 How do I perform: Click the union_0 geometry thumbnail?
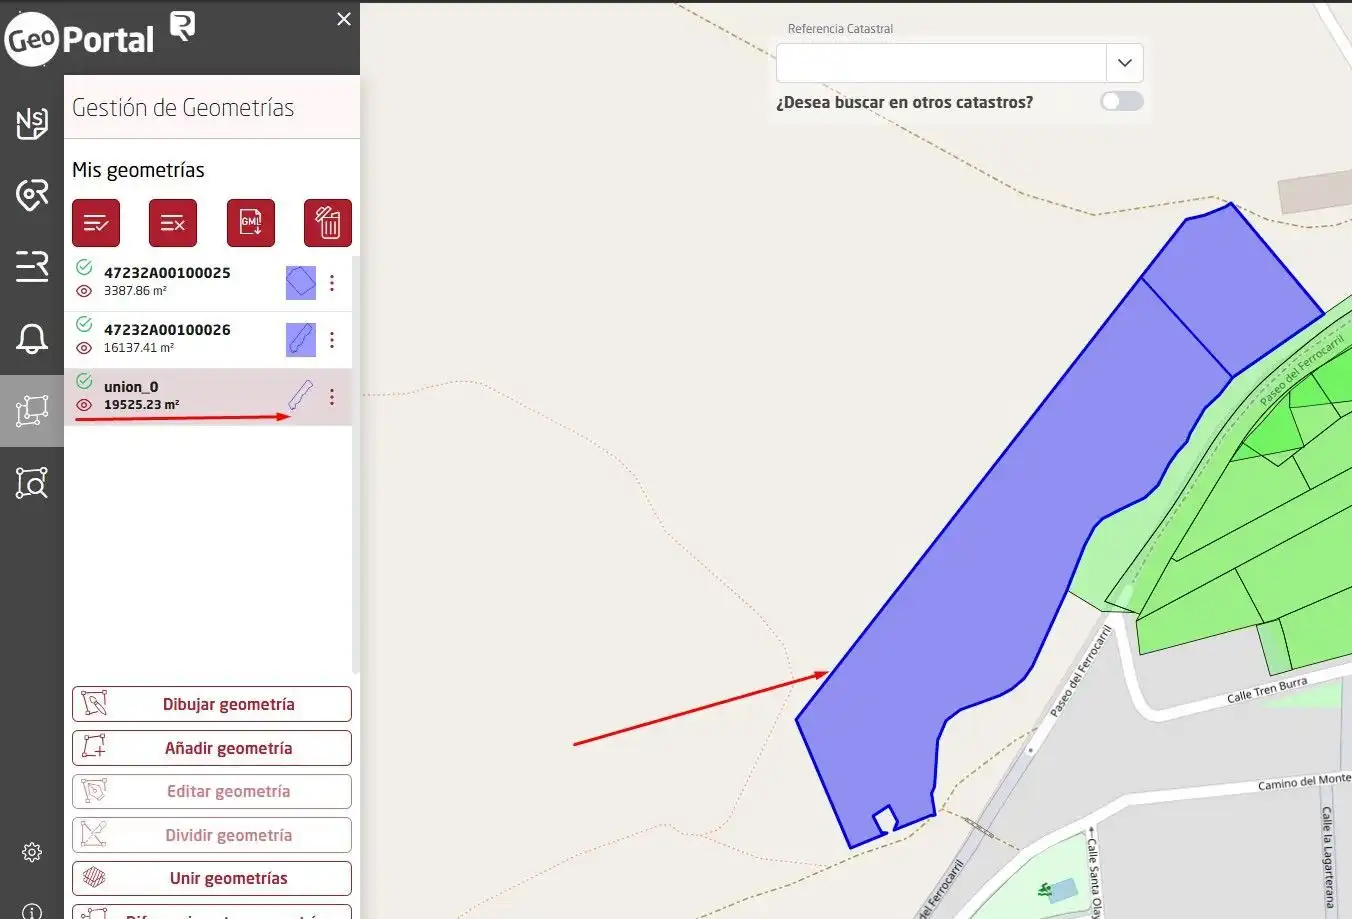click(x=301, y=396)
